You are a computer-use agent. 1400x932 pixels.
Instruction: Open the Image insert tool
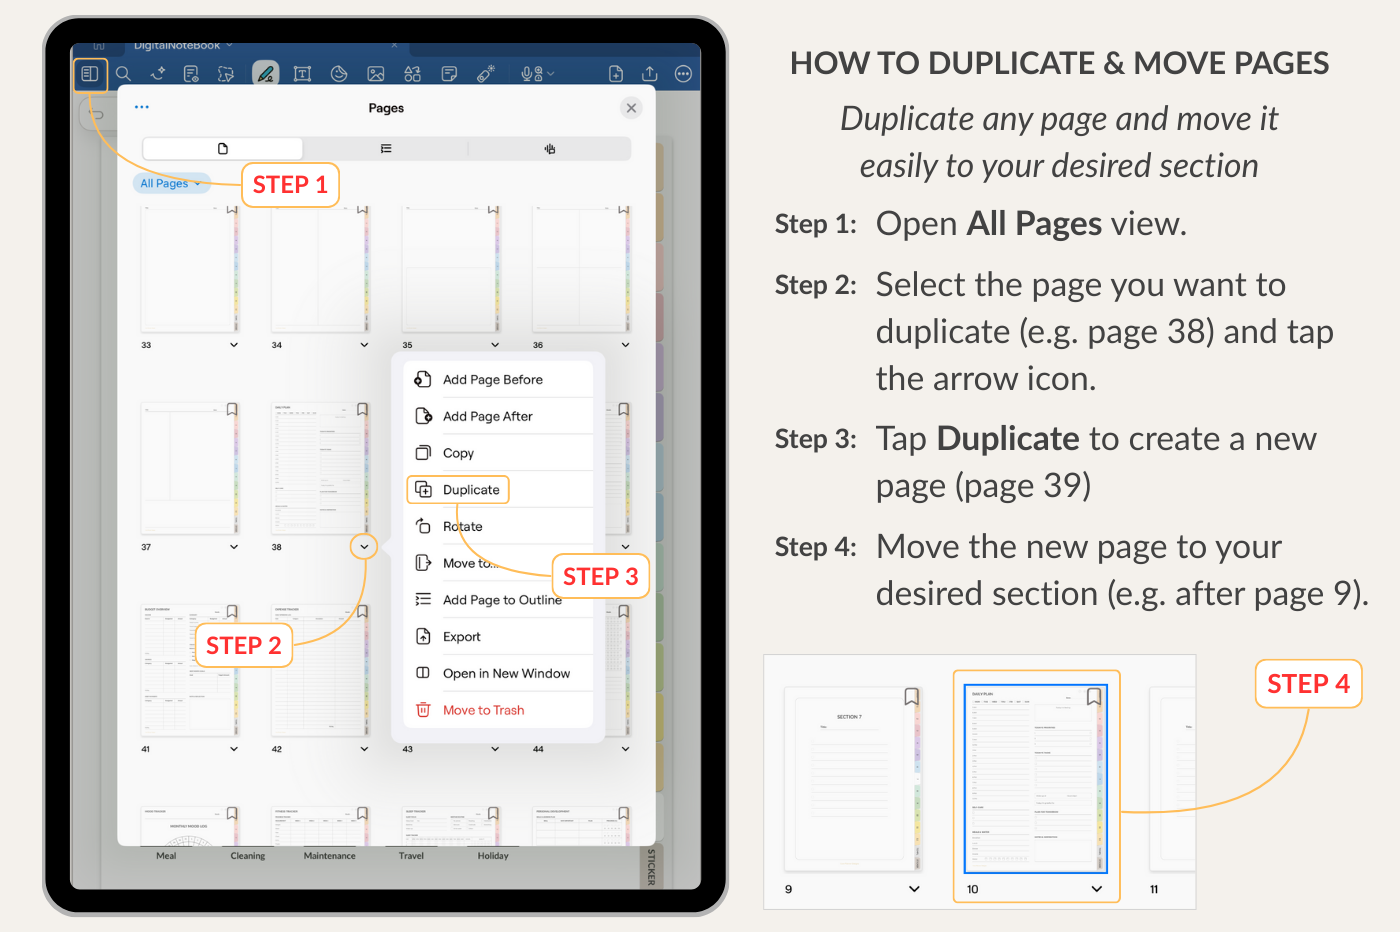tap(376, 74)
